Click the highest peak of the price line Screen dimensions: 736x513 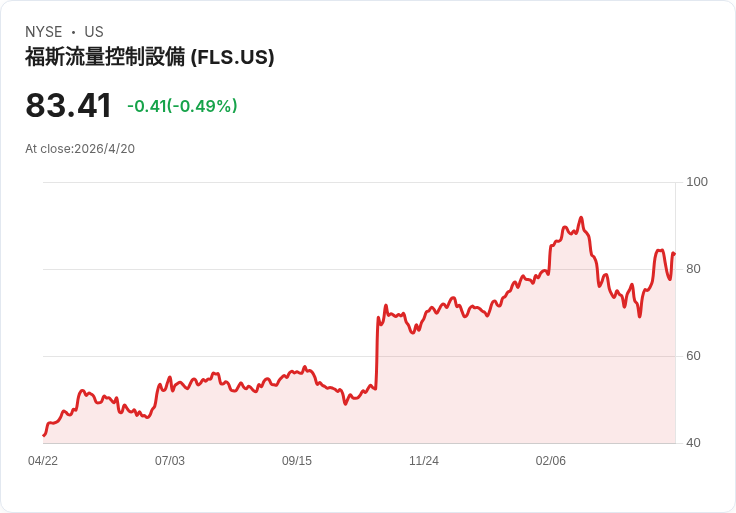click(581, 218)
